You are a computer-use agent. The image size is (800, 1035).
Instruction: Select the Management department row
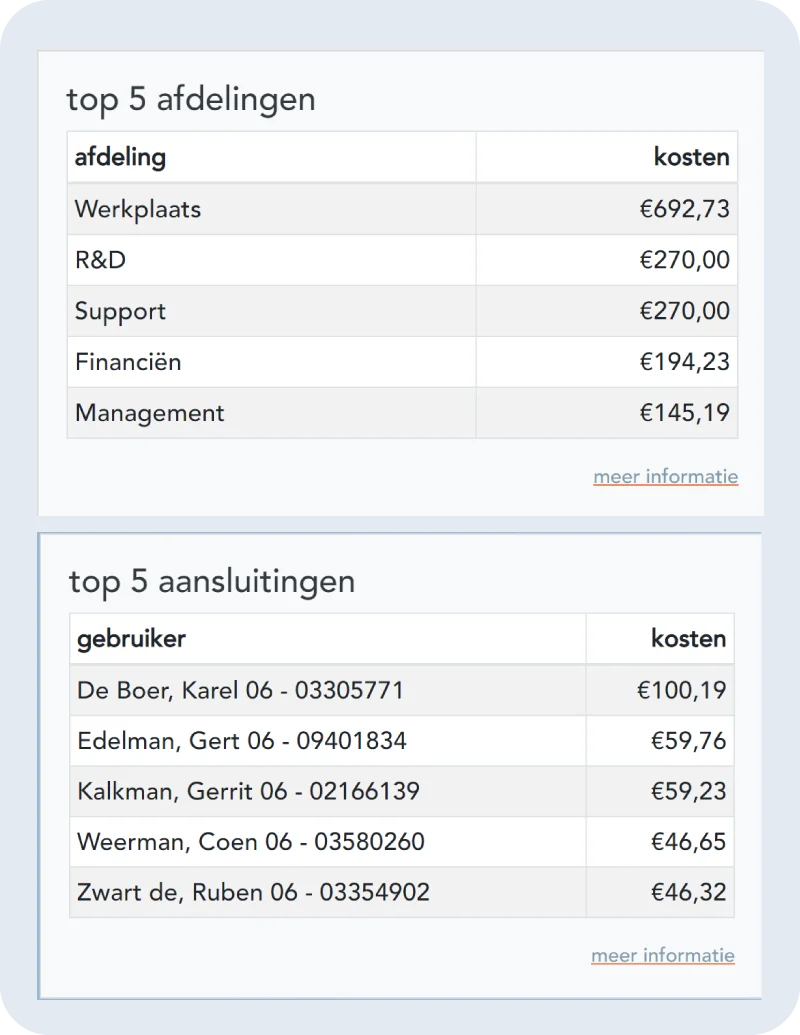403,413
